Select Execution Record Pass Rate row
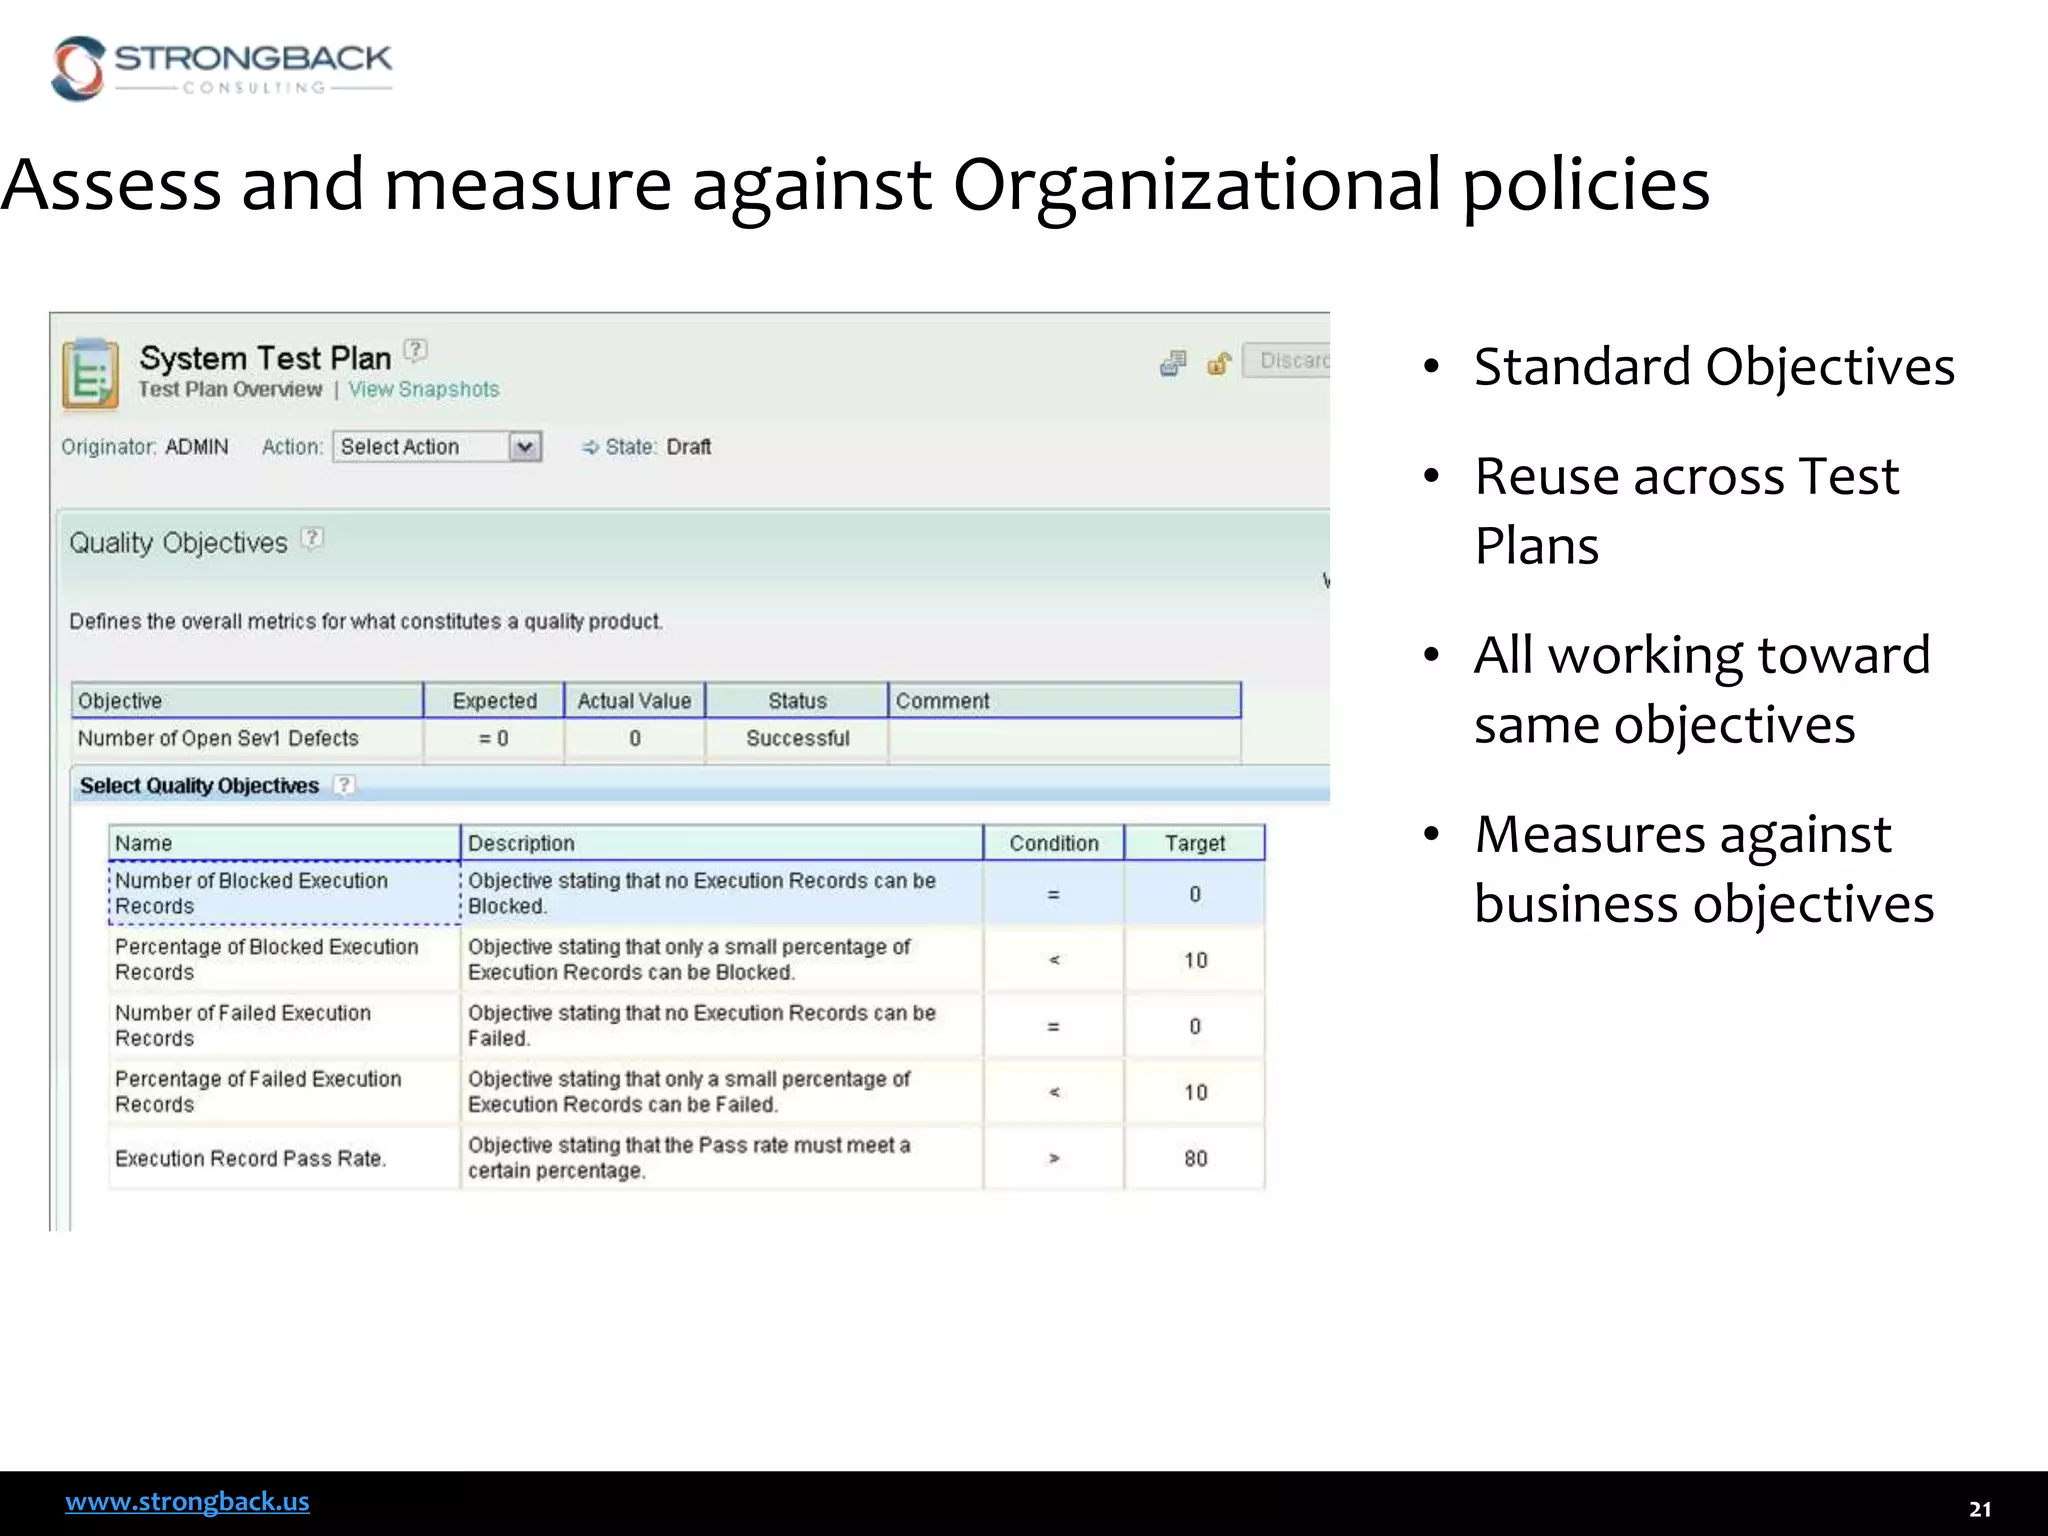The width and height of the screenshot is (2048, 1536). point(687,1158)
